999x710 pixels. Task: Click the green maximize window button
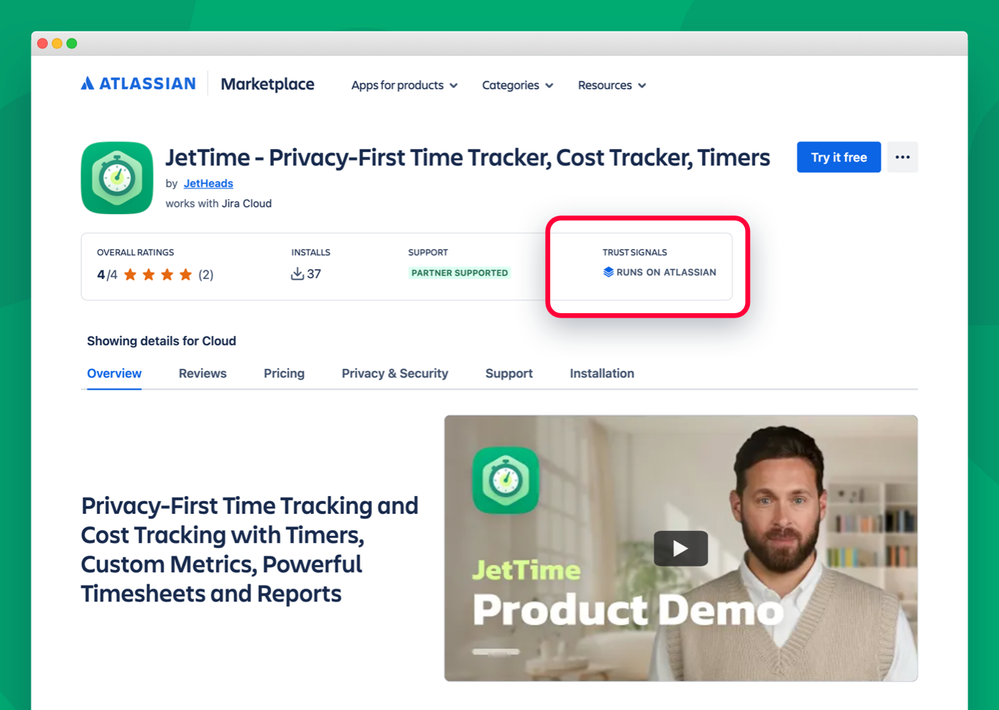point(72,43)
